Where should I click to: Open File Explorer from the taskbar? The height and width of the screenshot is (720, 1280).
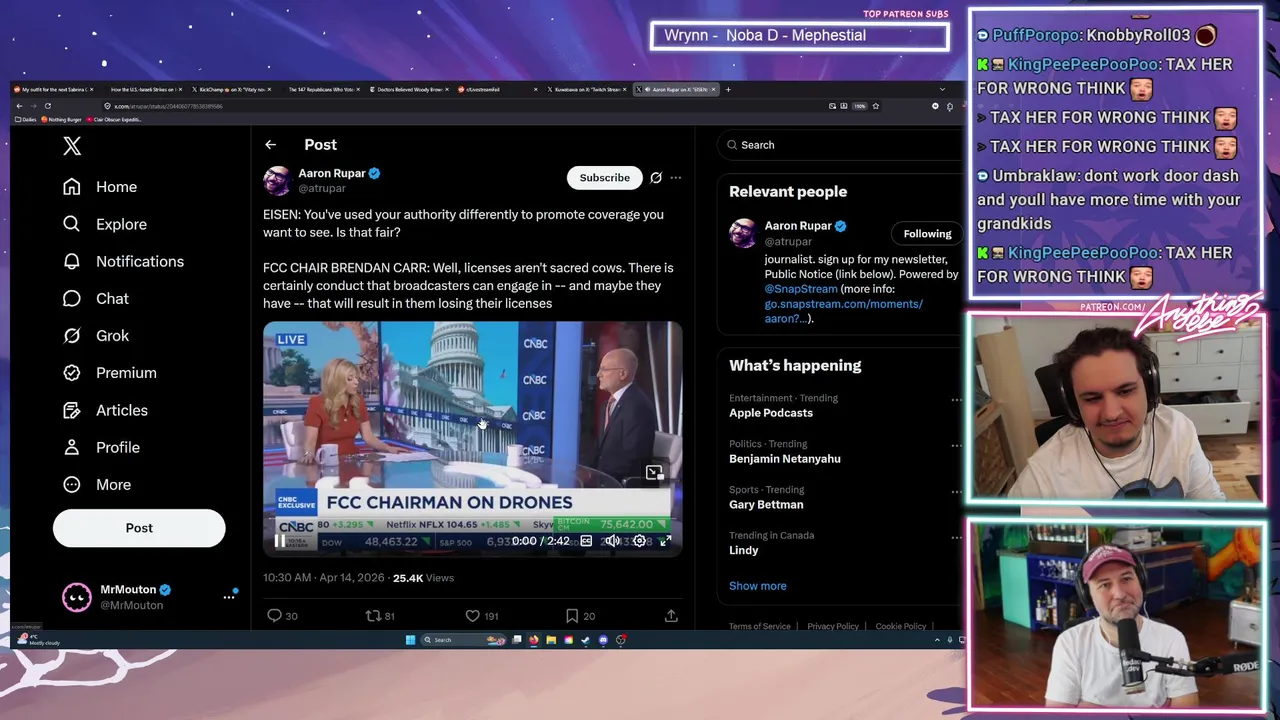point(551,640)
